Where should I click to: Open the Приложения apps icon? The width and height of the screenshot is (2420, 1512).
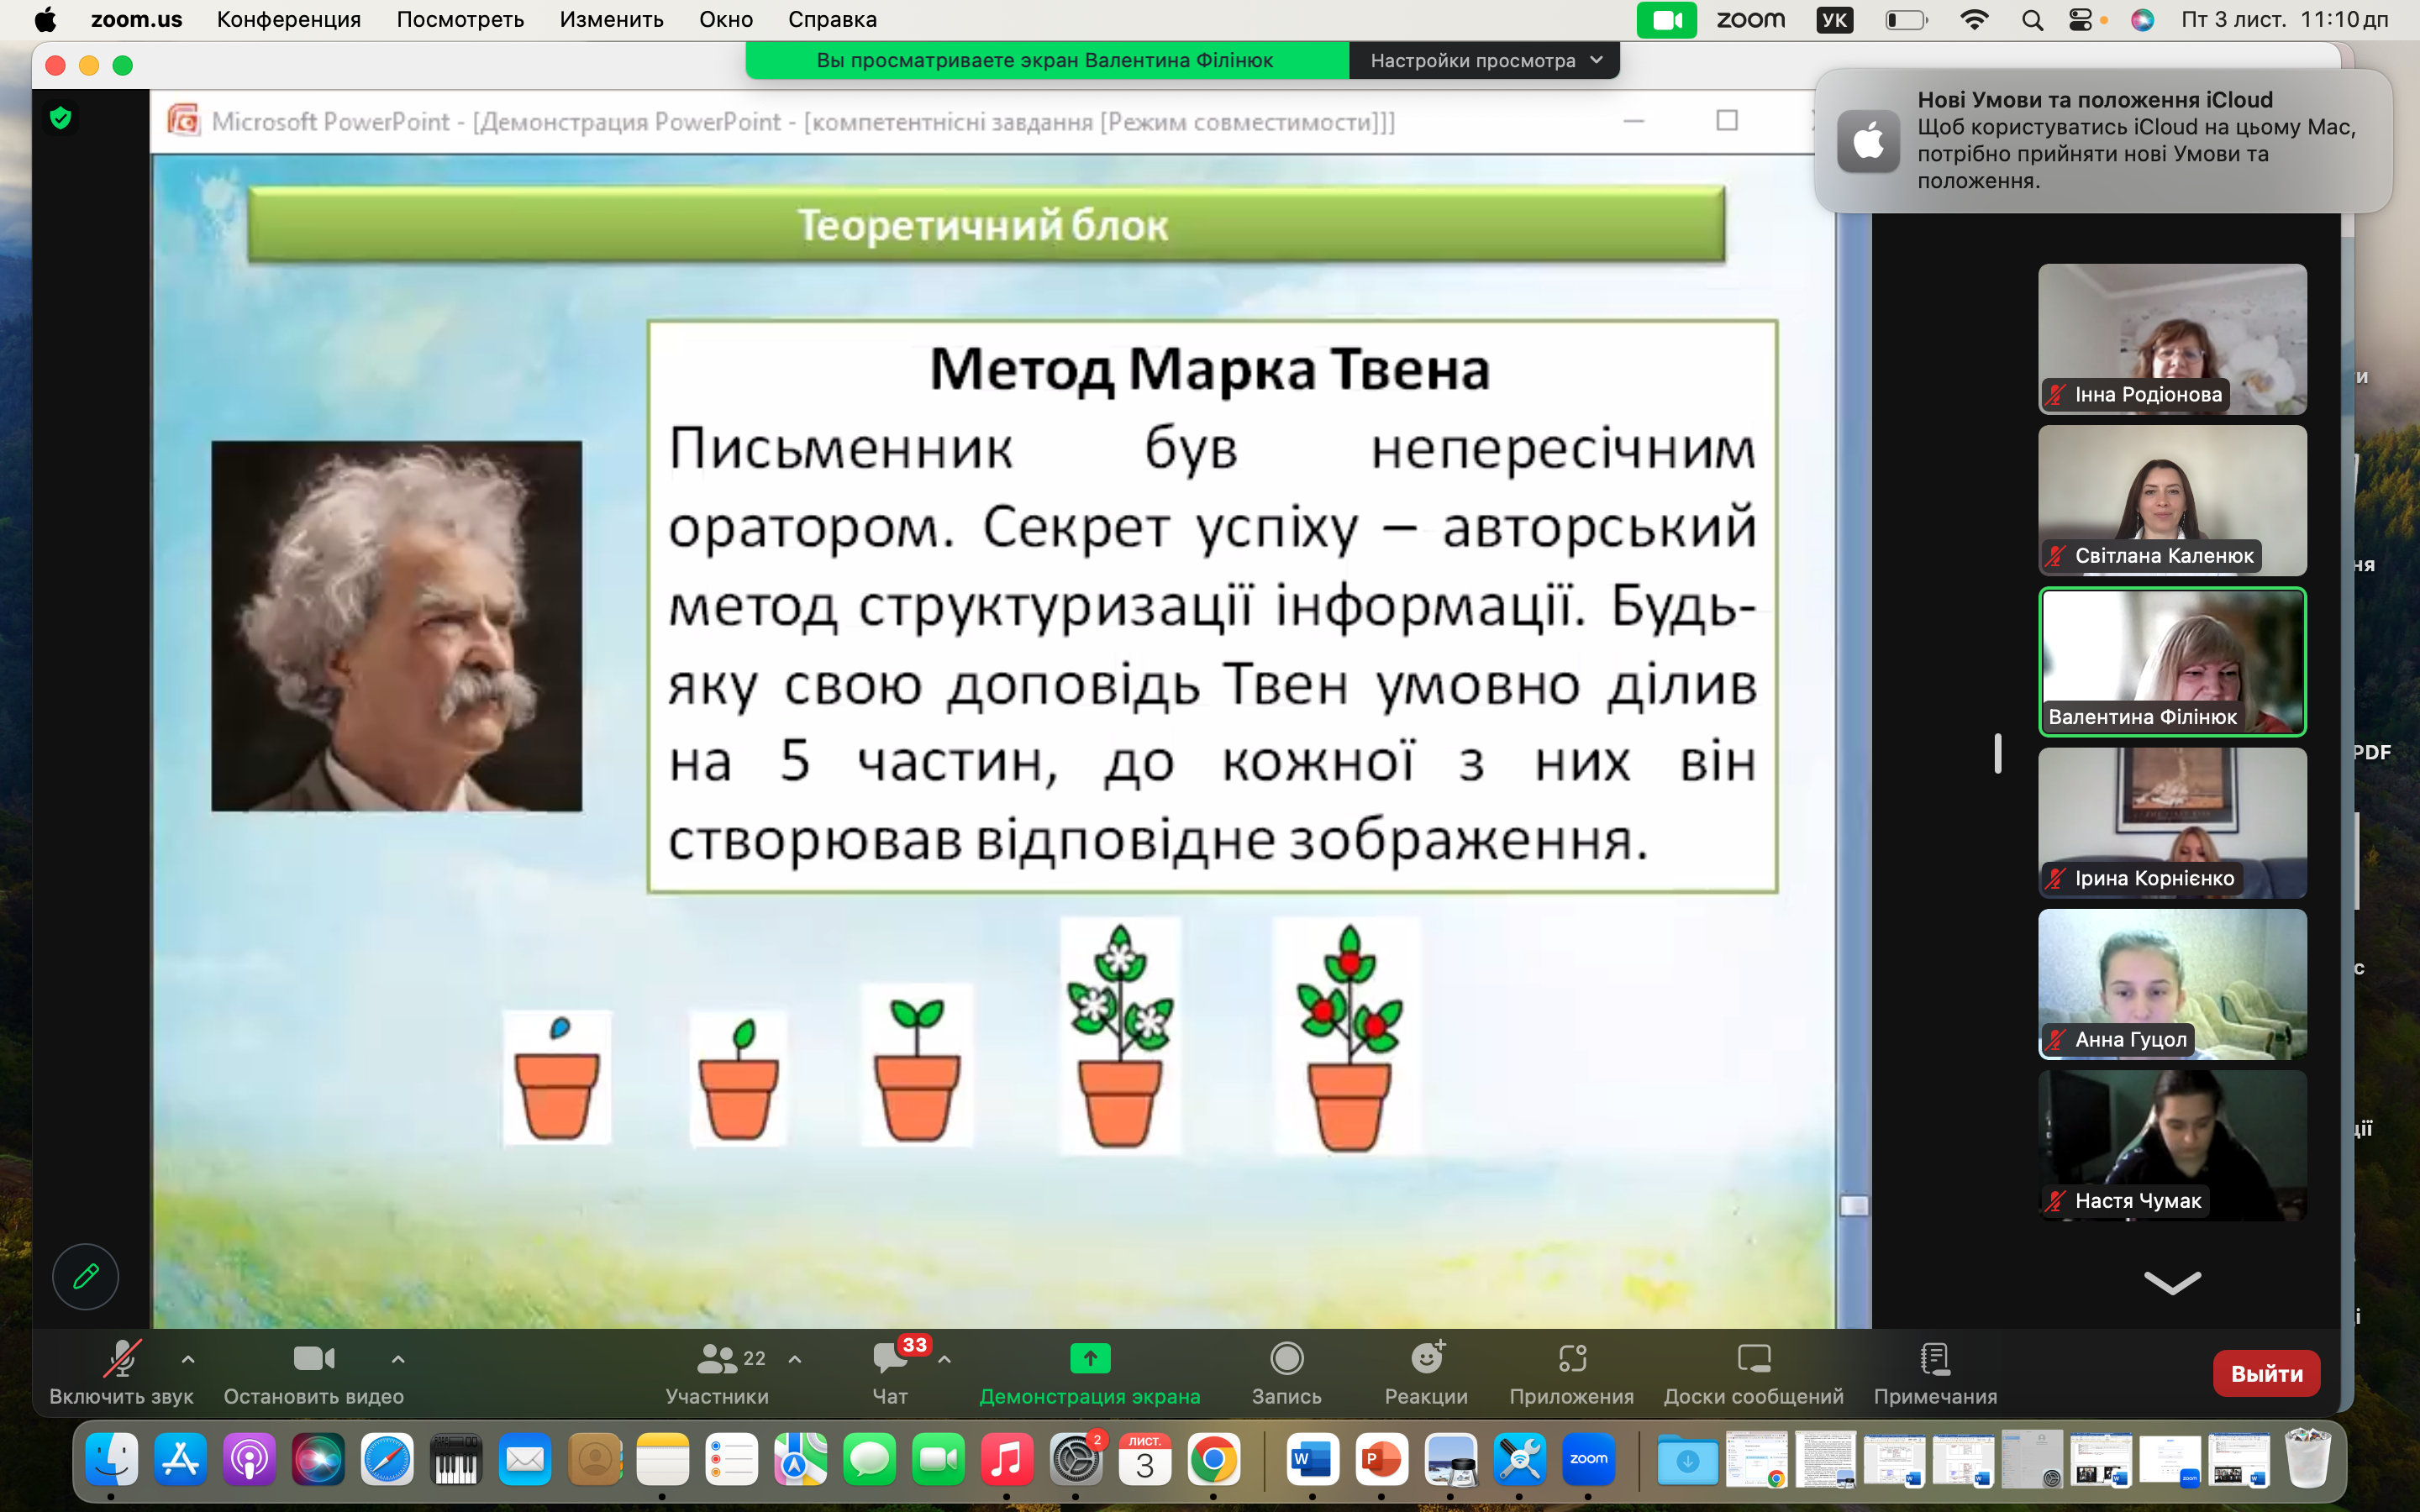pyautogui.click(x=1571, y=1358)
